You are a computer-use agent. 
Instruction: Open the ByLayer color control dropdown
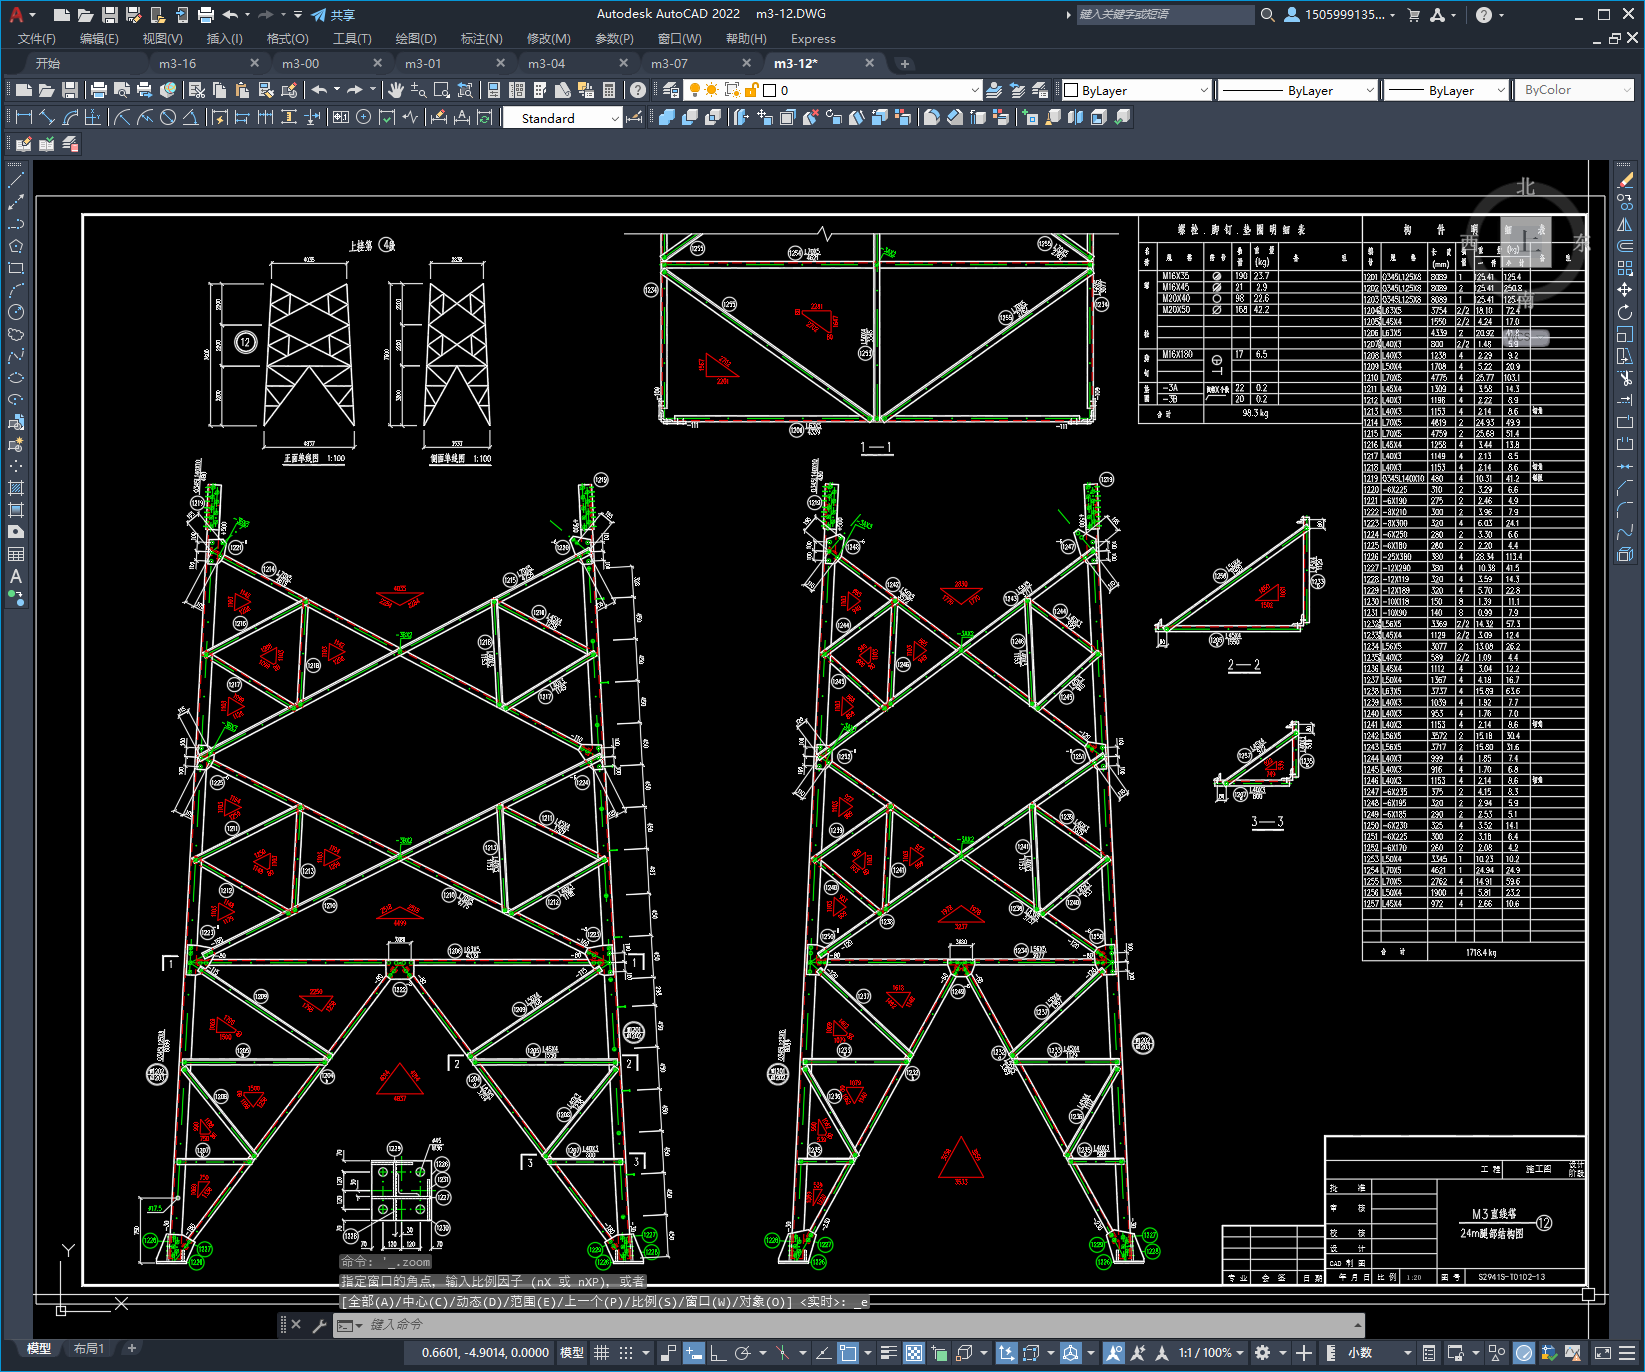coord(1136,90)
